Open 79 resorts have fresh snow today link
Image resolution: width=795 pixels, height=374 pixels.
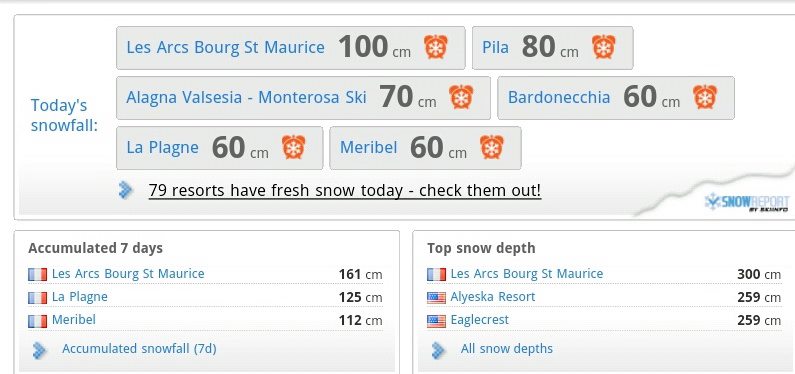pos(345,191)
